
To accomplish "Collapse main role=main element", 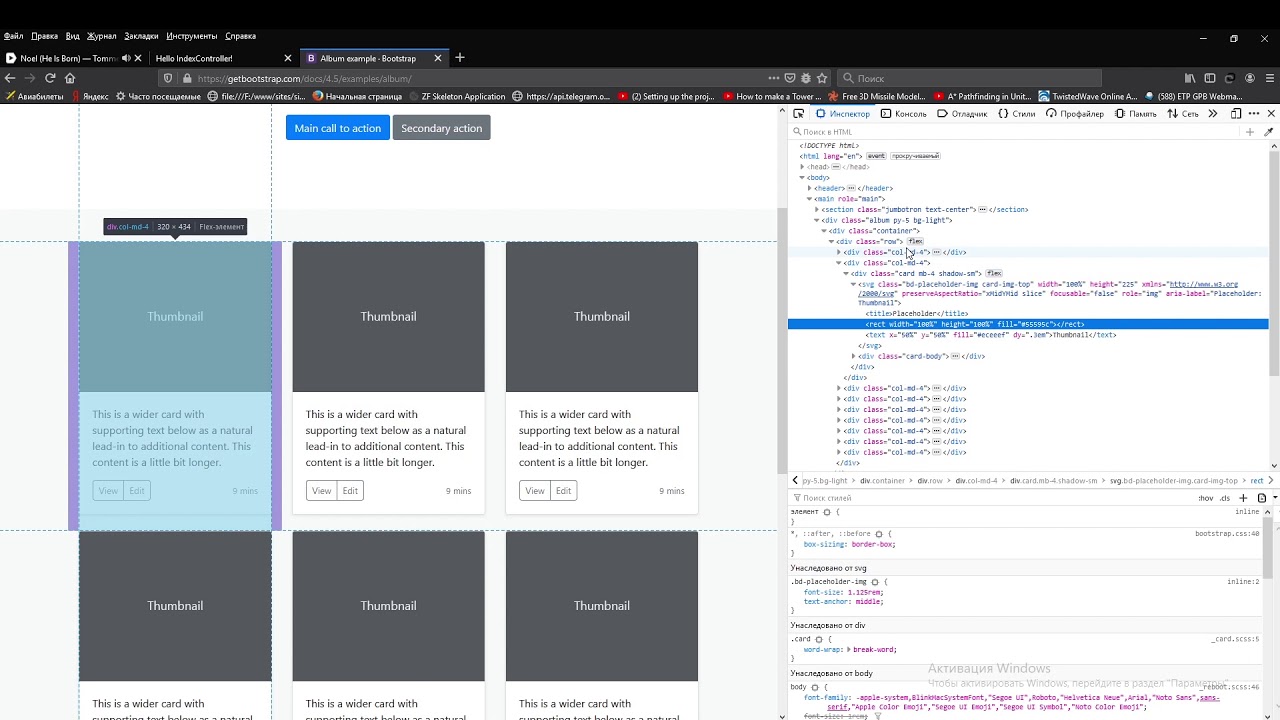I will click(x=810, y=199).
